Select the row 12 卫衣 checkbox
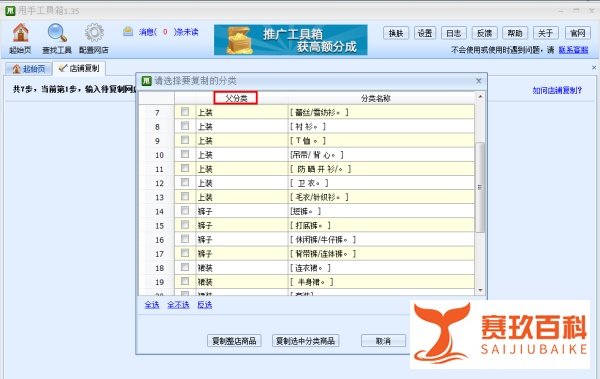The image size is (600, 379). point(185,183)
